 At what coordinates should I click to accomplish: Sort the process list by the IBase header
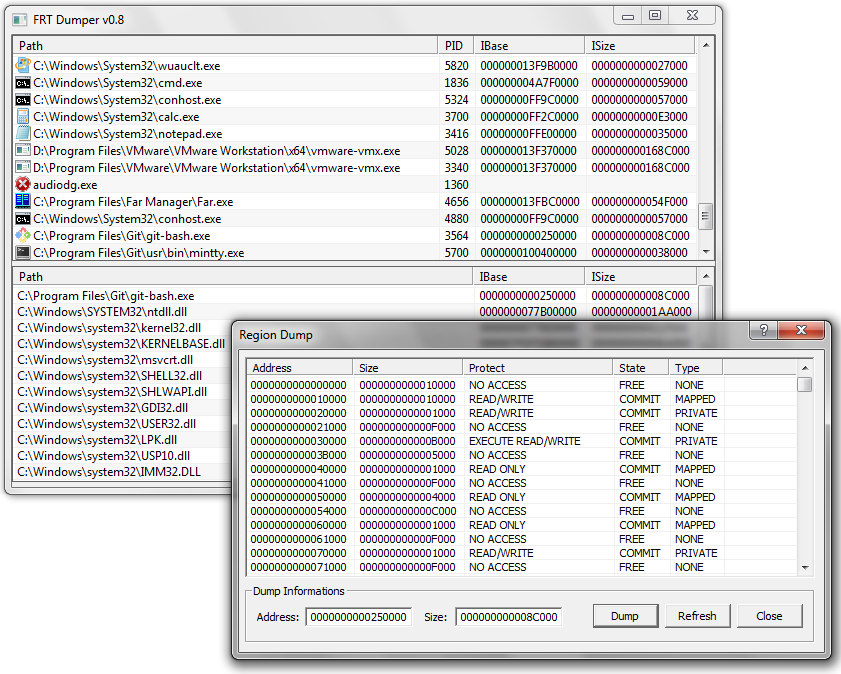529,46
